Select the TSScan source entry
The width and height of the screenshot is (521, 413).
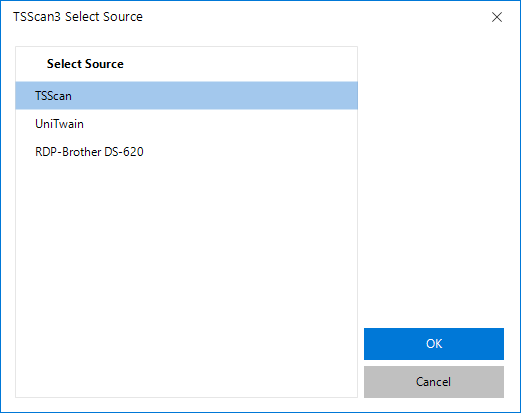(186, 96)
